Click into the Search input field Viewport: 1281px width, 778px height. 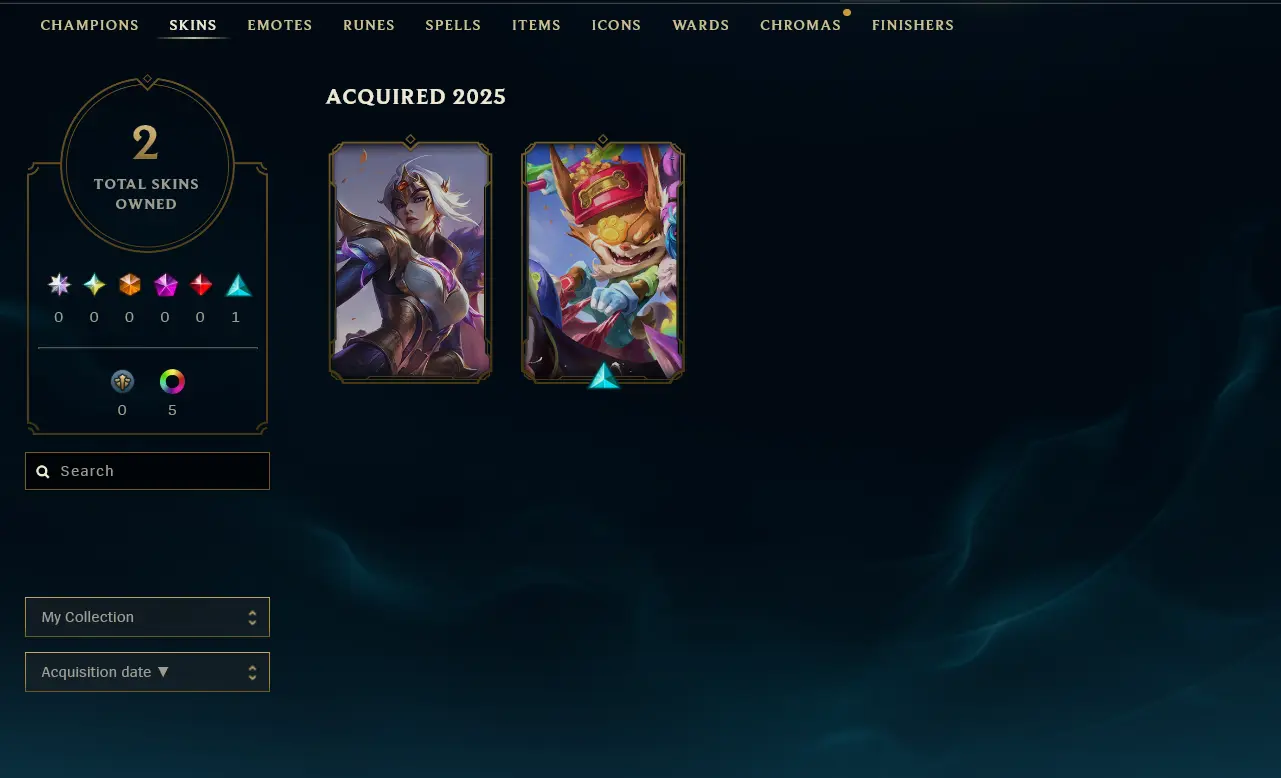tap(147, 471)
